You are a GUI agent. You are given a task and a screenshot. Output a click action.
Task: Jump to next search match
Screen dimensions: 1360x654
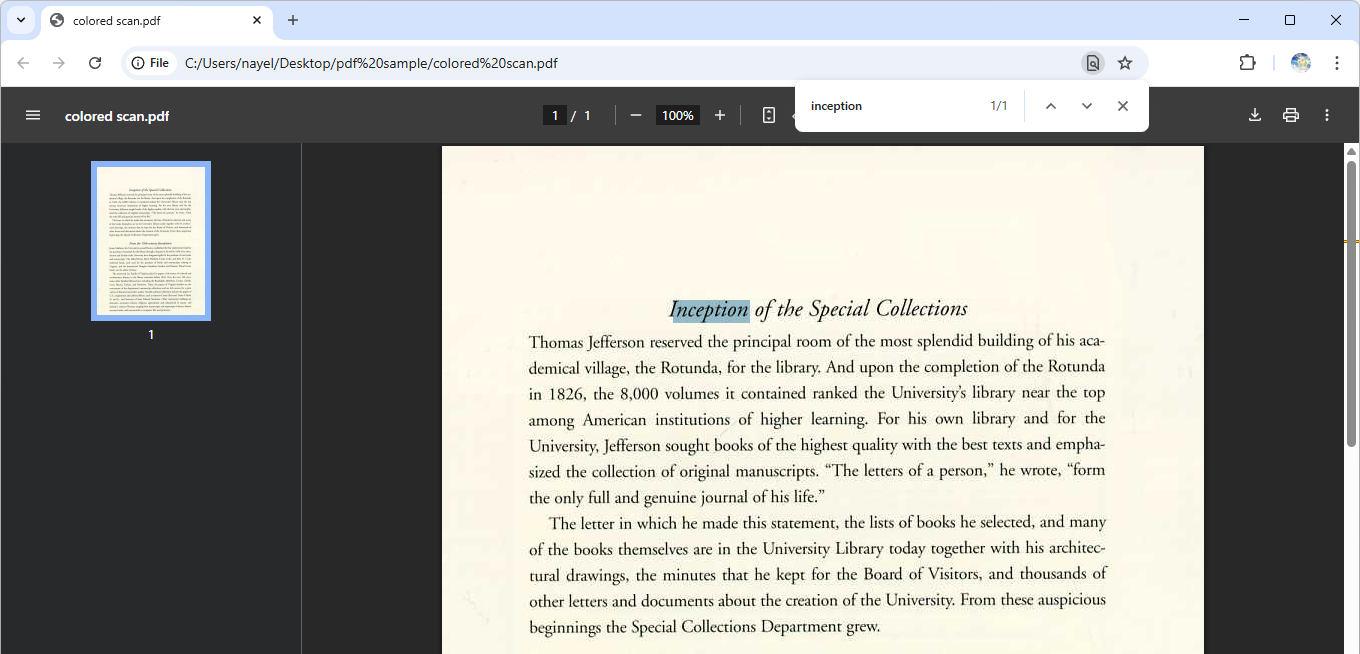pos(1087,106)
